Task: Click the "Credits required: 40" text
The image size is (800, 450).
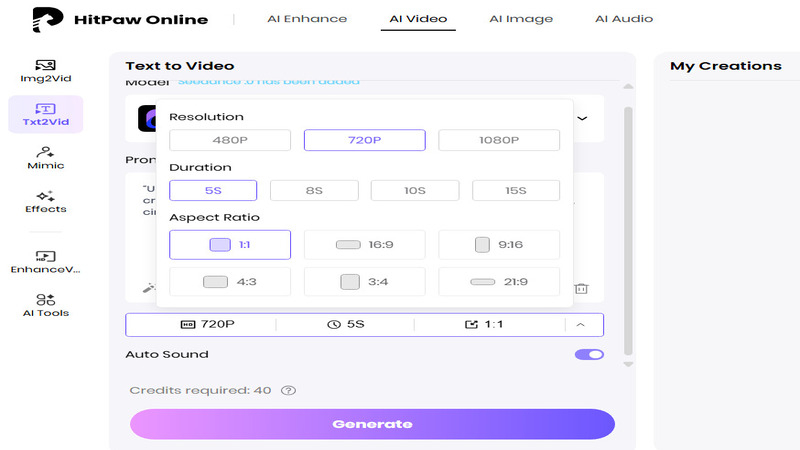Action: click(x=200, y=390)
